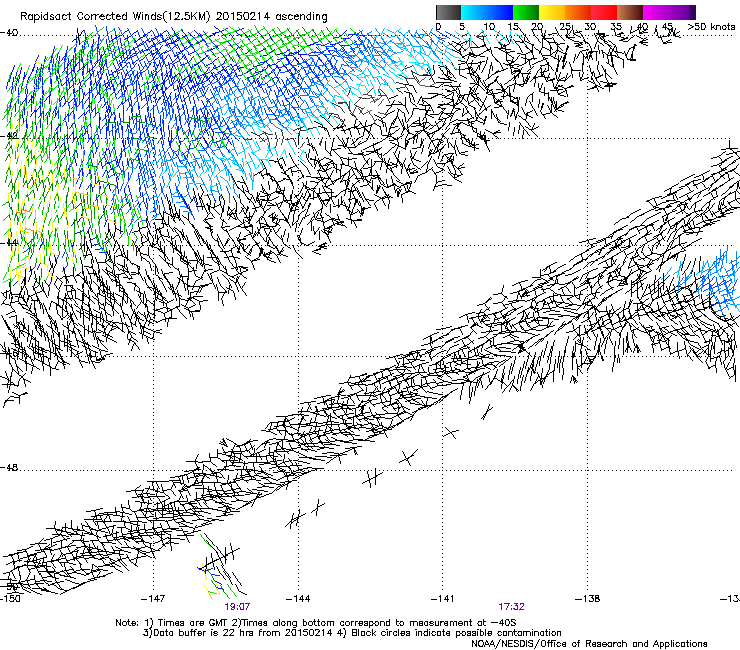
Task: Click the '-44' latitude axis label
Action: click(9, 243)
